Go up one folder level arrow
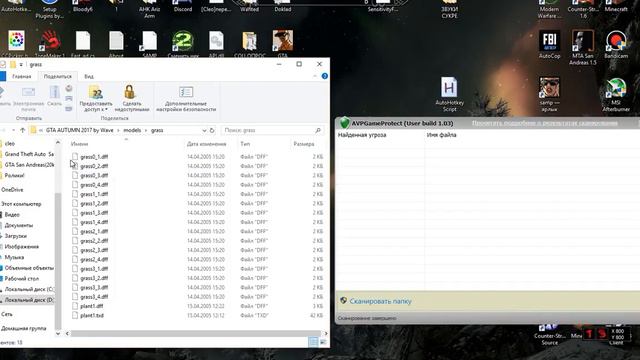 (22, 130)
